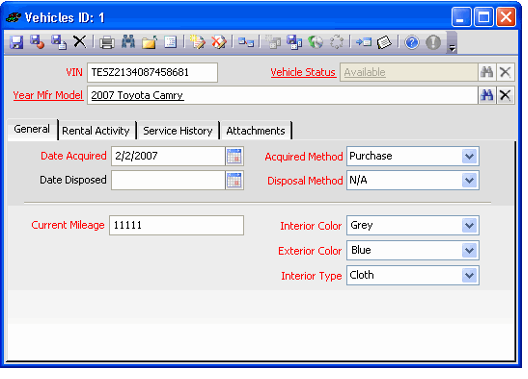This screenshot has width=528, height=379.
Task: Click the 2007 Toyota Camry linked value
Action: pyautogui.click(x=137, y=95)
